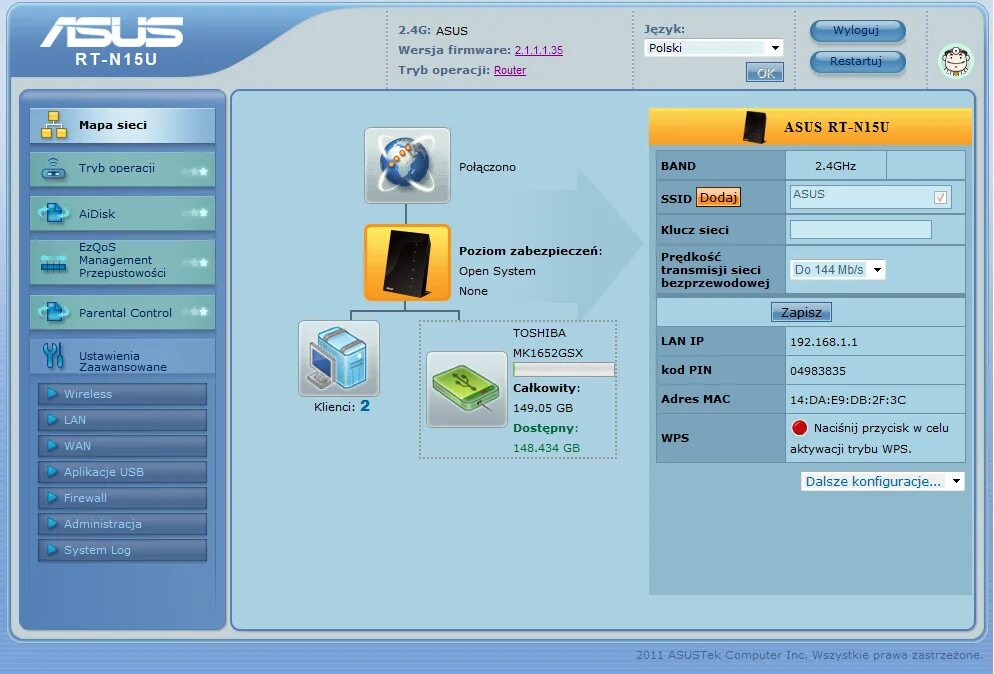The width and height of the screenshot is (994, 674).
Task: Click the MAC address 14:DA:E9:DB:2F:3C
Action: (x=848, y=400)
